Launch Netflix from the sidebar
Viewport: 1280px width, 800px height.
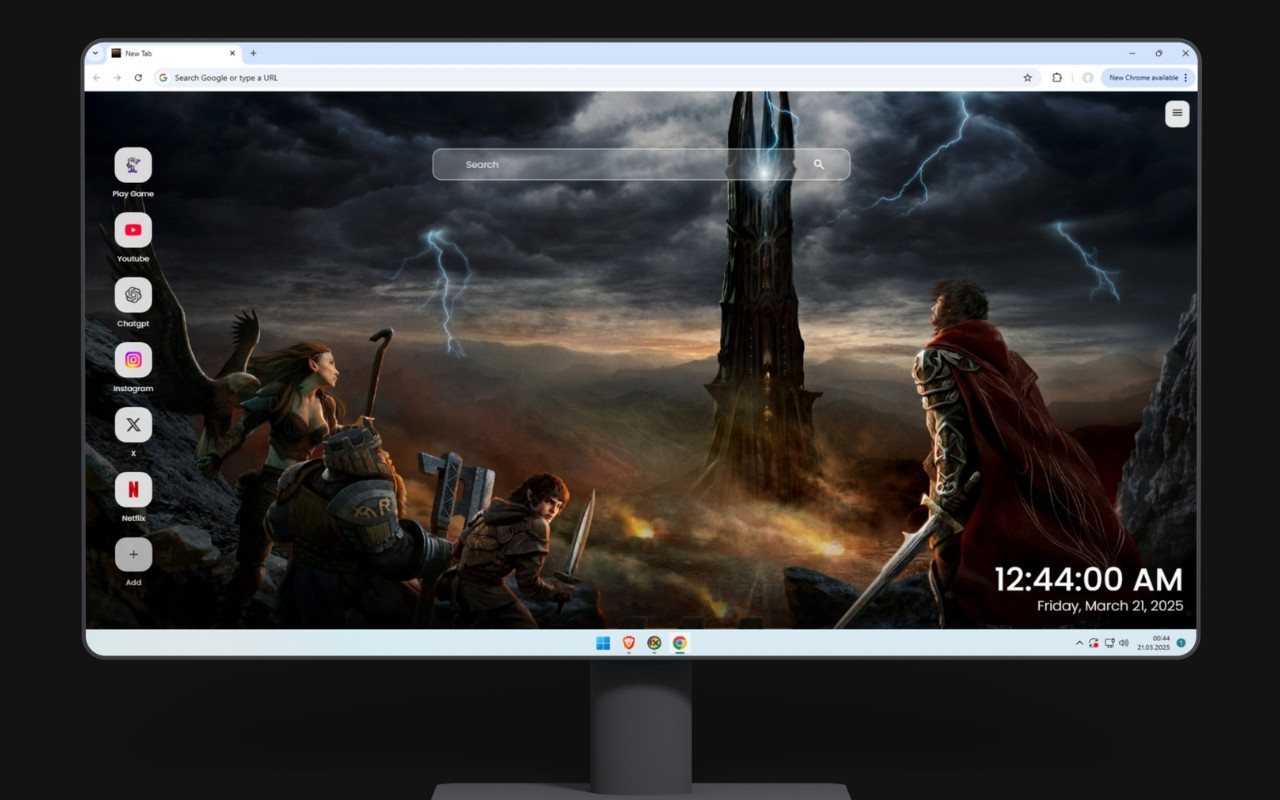[x=133, y=489]
